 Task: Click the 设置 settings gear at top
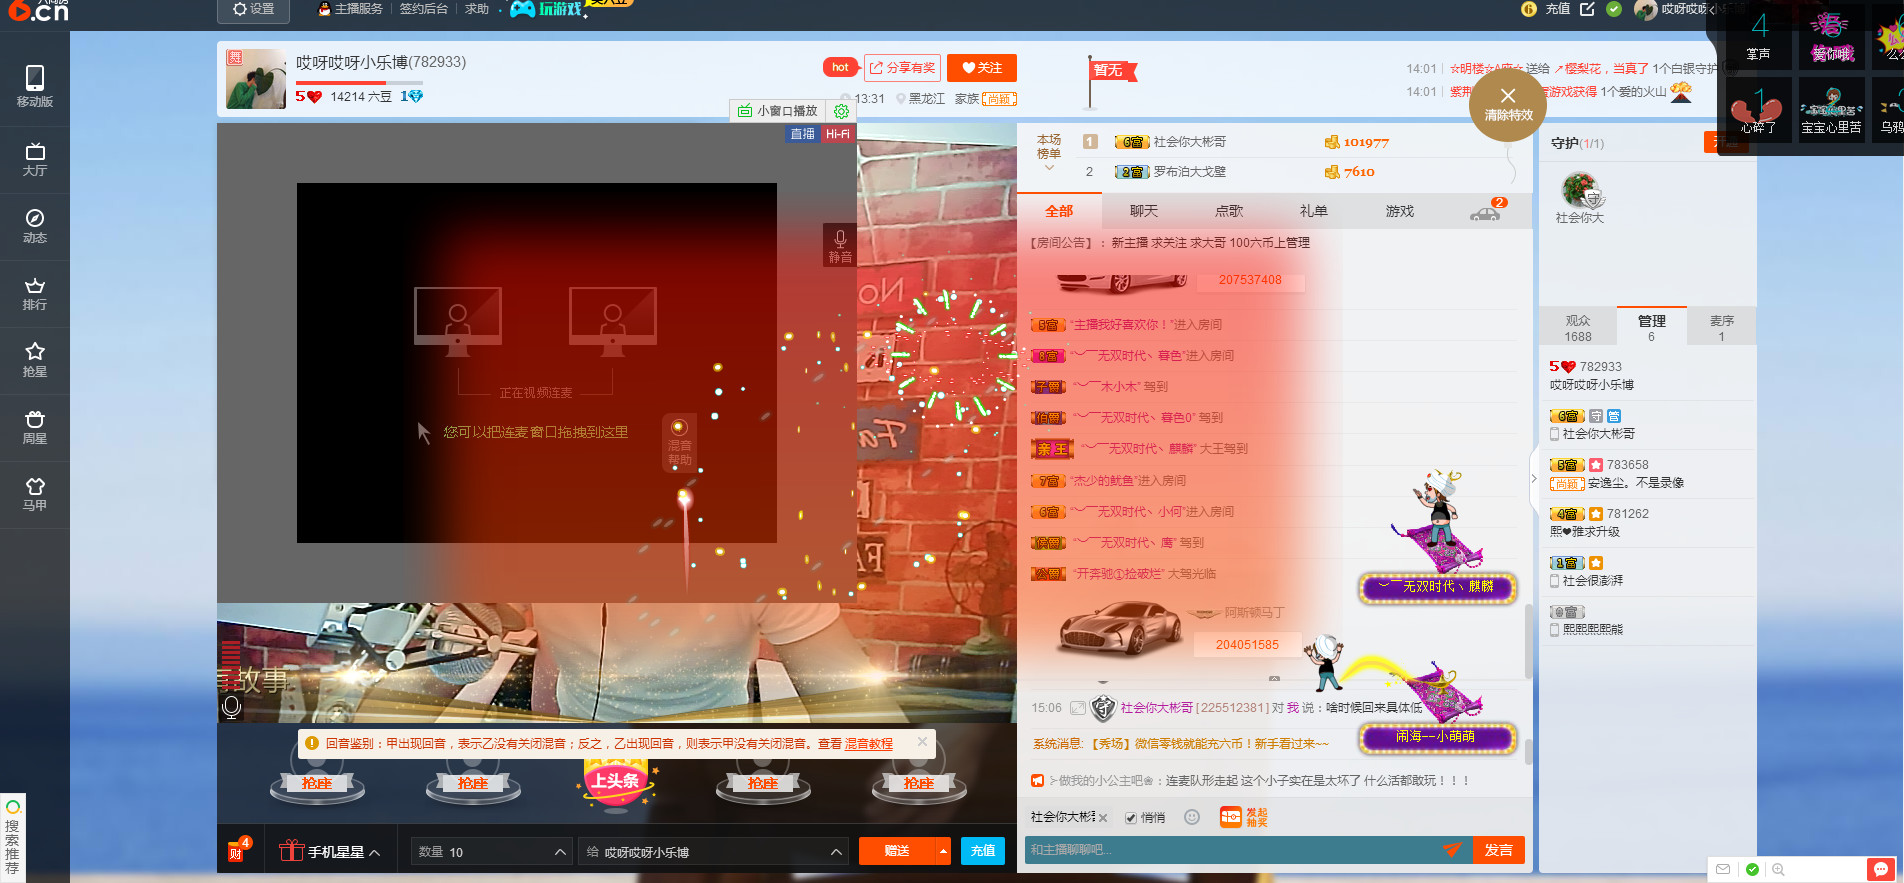tap(253, 9)
